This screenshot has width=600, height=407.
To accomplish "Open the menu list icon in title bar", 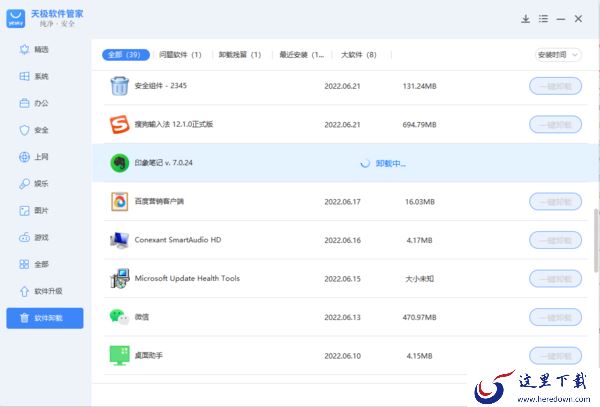I will tap(543, 19).
